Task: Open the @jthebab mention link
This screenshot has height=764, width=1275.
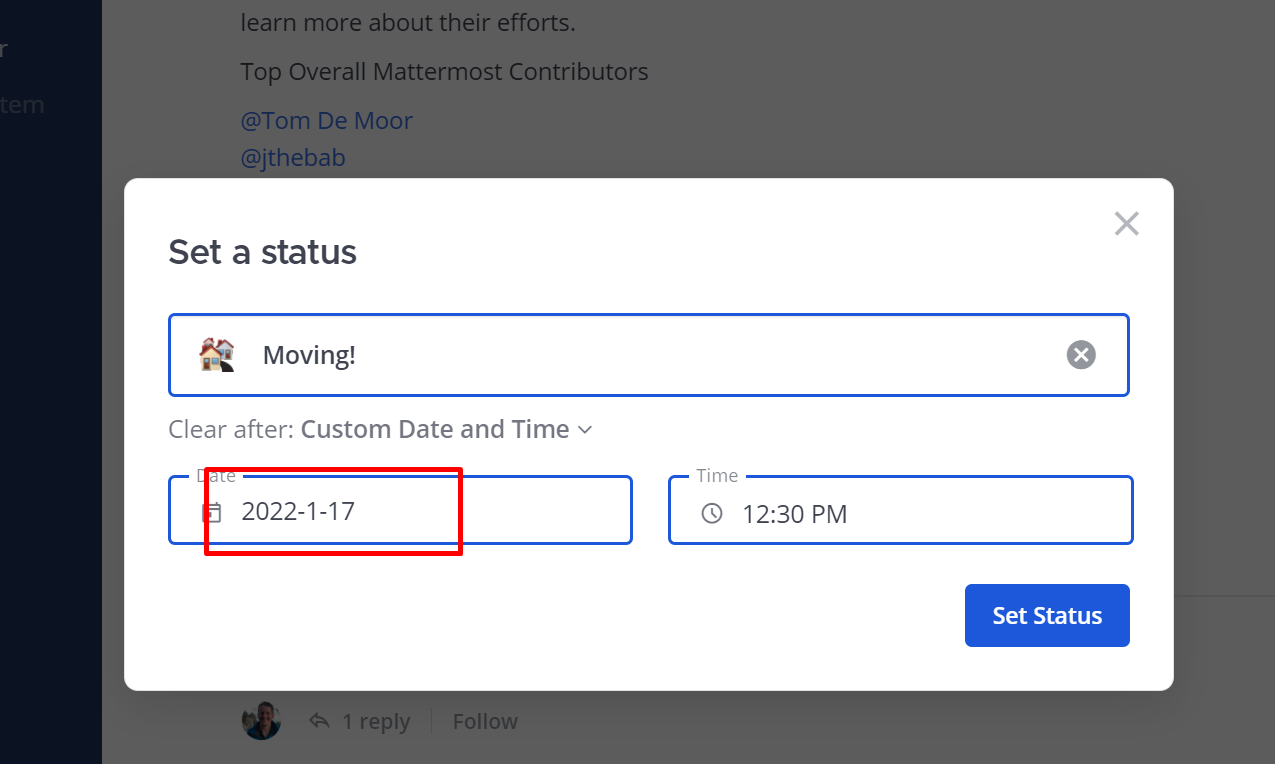Action: (293, 157)
